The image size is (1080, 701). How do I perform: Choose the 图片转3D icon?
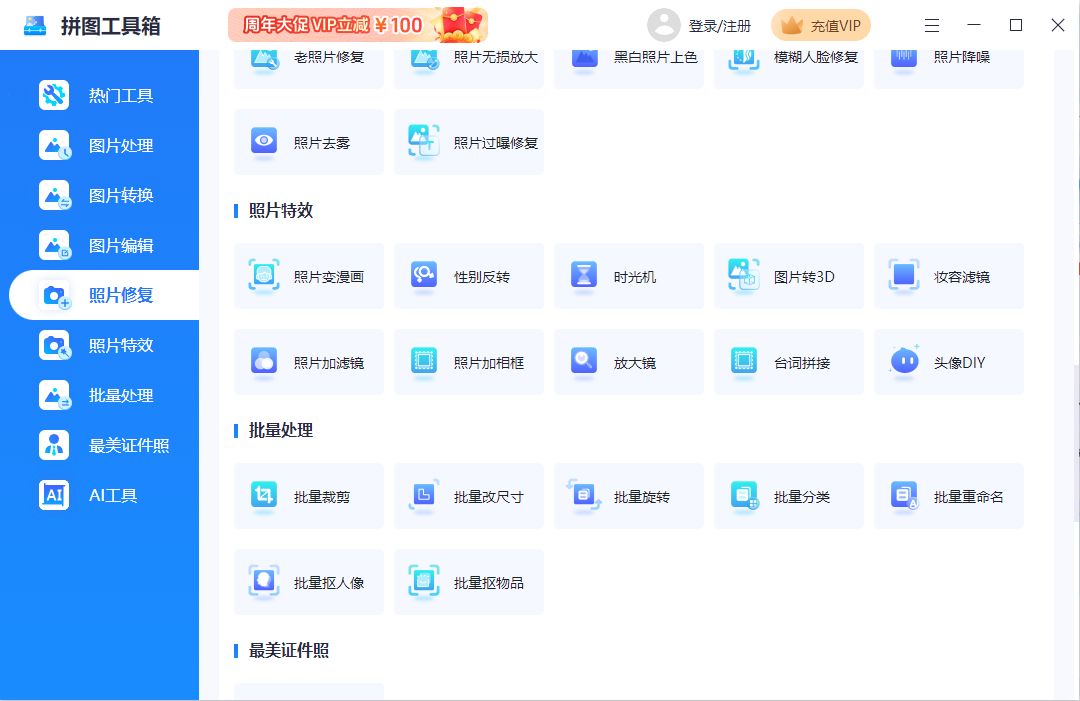(744, 276)
